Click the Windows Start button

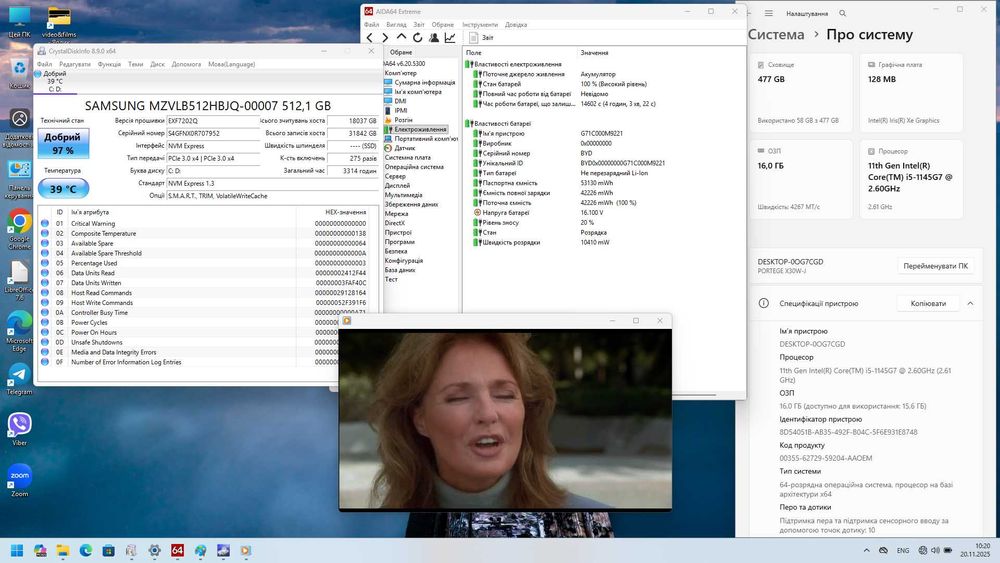17,550
